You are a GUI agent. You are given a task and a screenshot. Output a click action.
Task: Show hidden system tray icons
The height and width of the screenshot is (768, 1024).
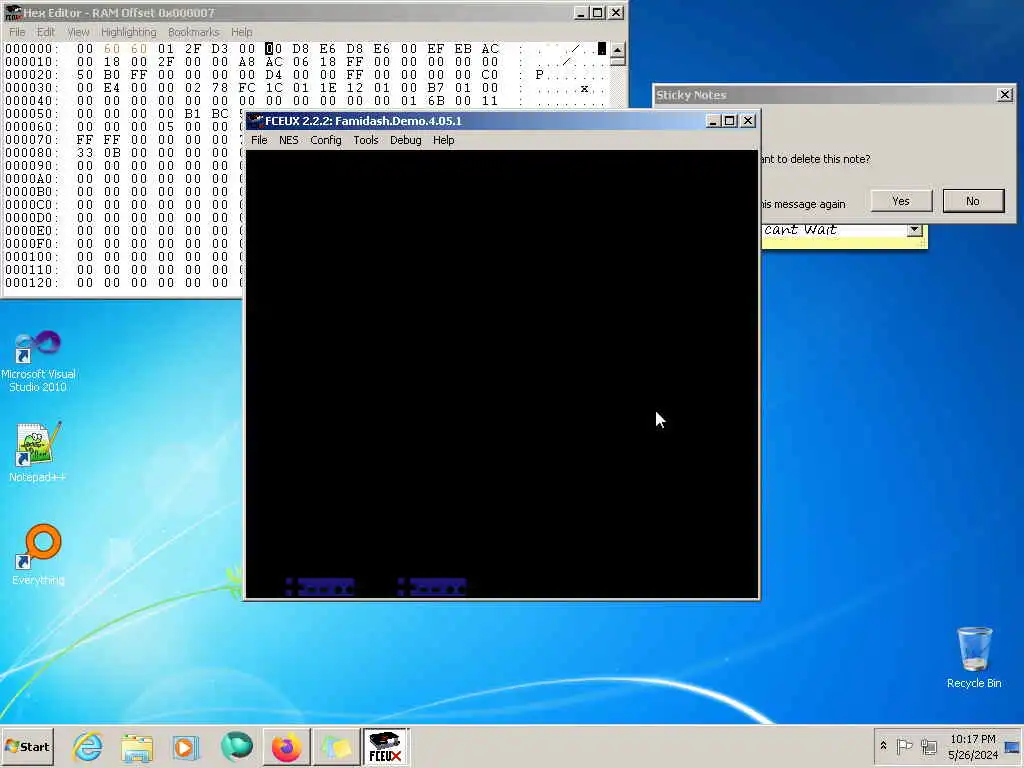(883, 745)
